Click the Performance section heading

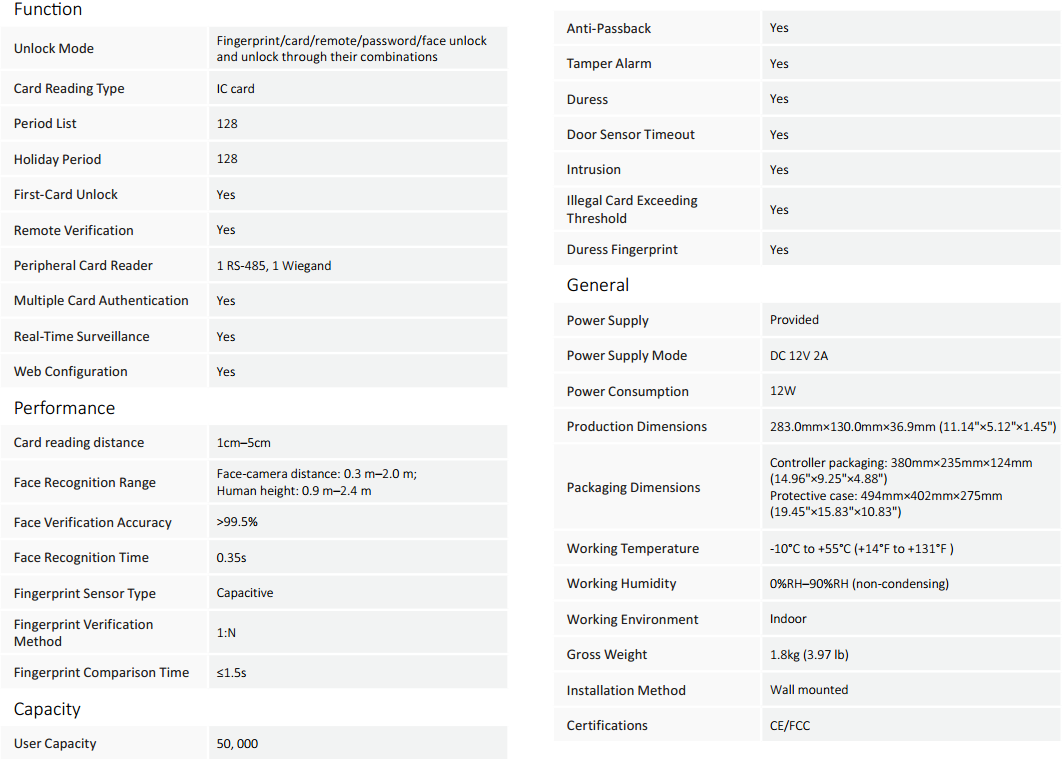coord(64,408)
